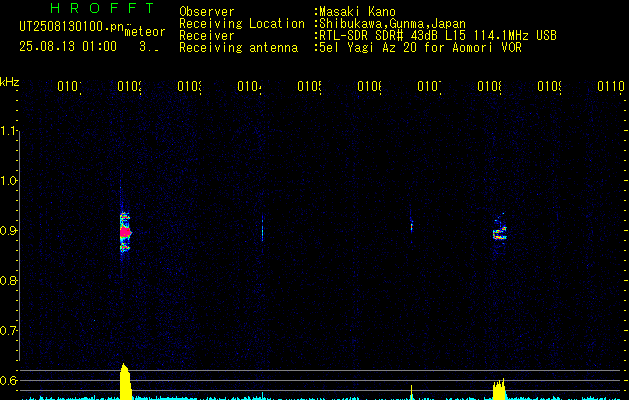Click the '3..' count beside the date

pos(149,47)
